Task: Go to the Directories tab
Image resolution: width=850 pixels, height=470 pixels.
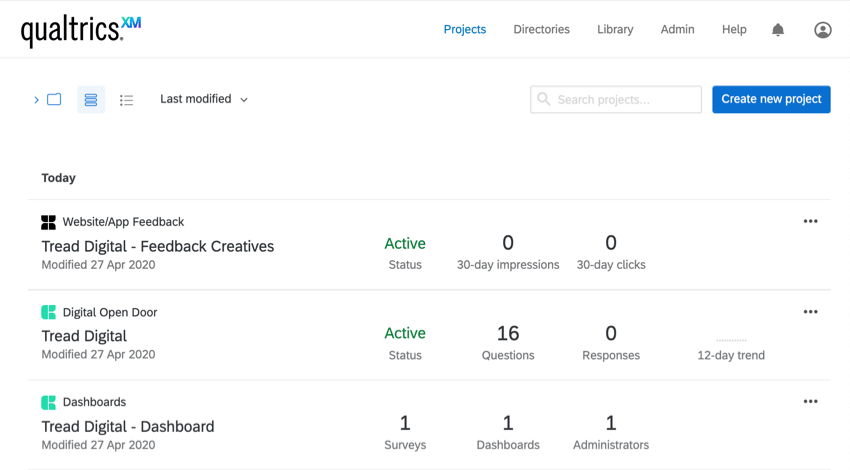Action: pos(541,30)
